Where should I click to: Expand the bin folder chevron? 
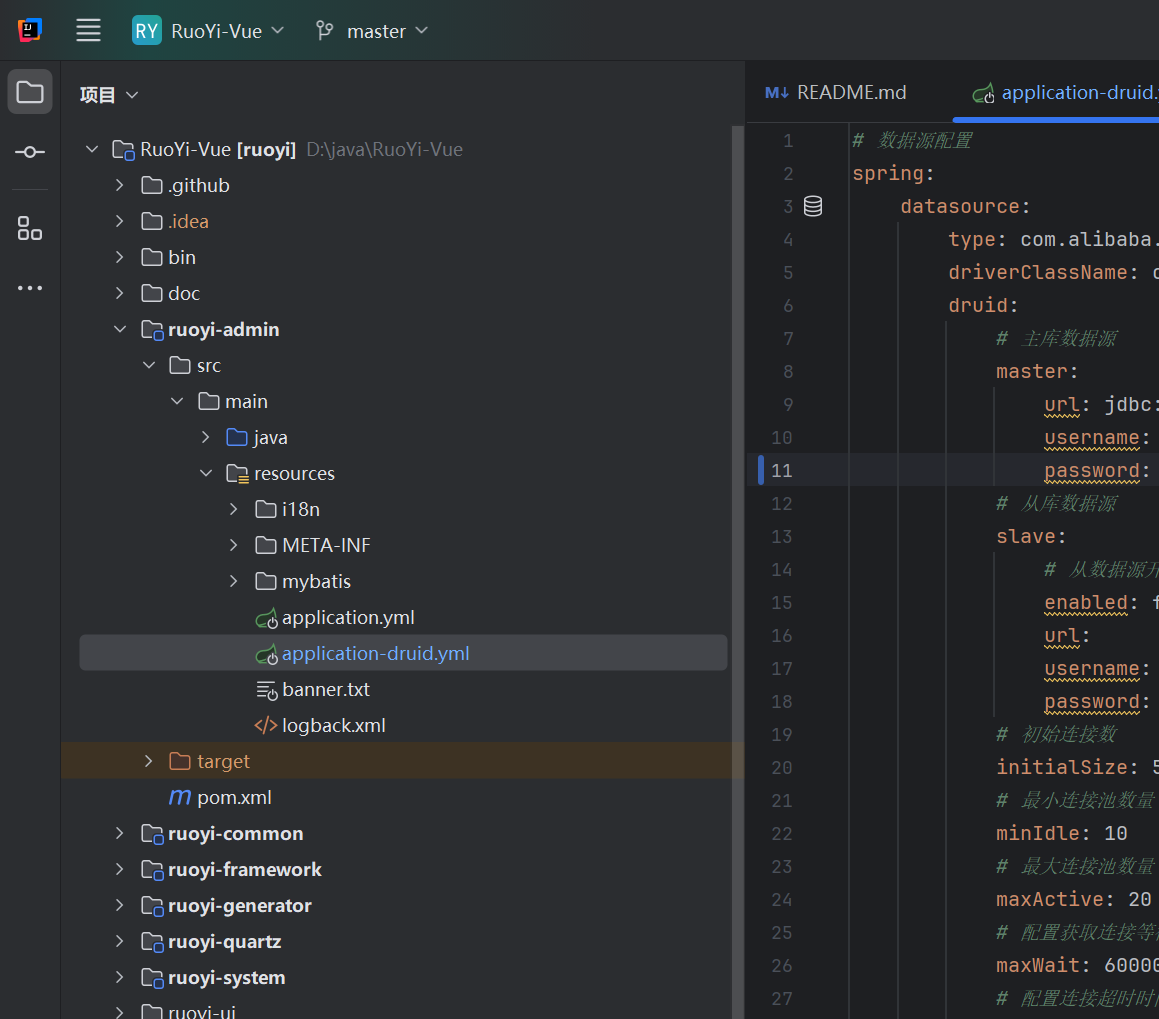point(120,257)
